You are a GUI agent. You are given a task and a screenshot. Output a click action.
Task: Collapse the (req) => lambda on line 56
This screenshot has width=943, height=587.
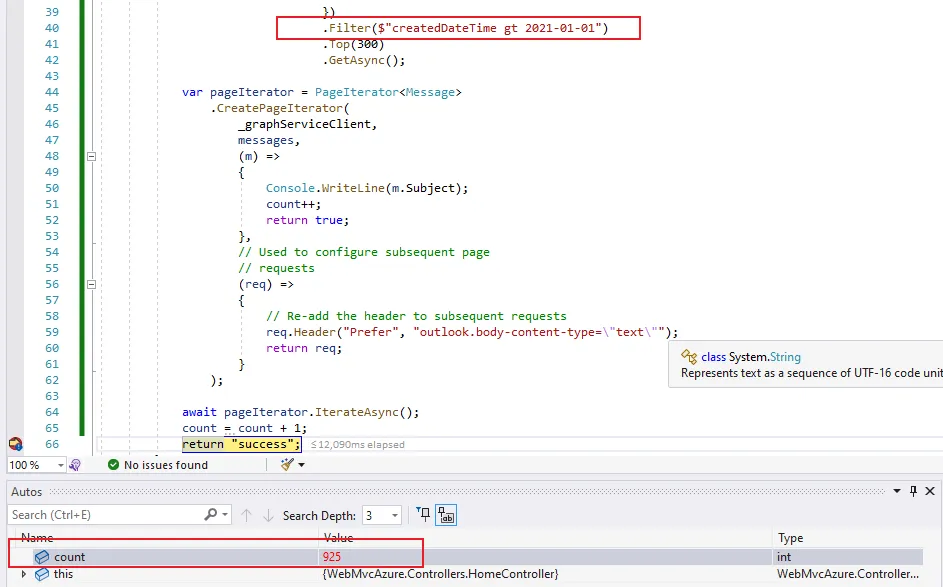(91, 284)
